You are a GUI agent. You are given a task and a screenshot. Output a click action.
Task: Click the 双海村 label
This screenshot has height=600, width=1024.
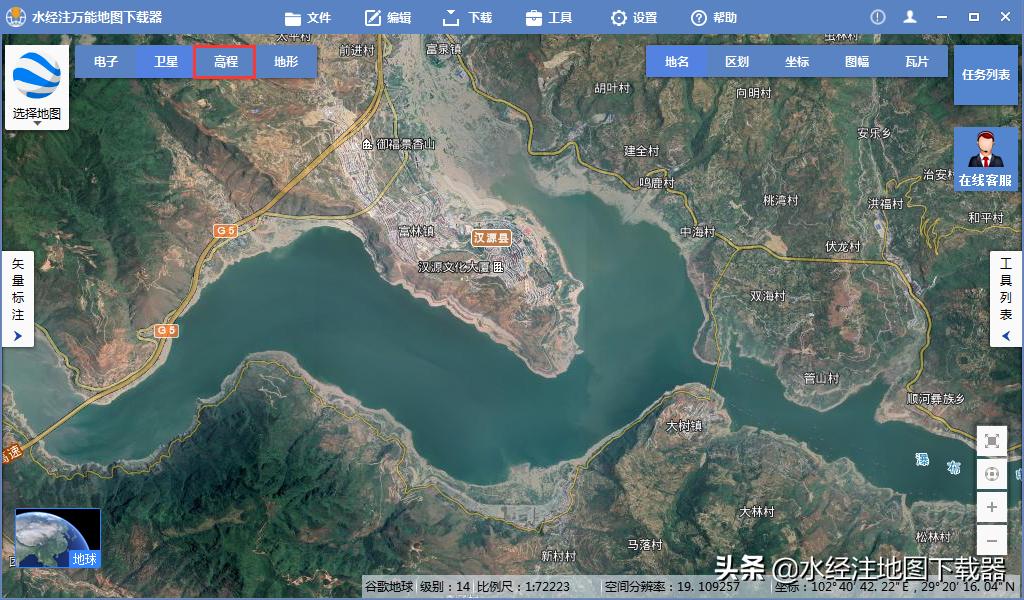tap(767, 296)
